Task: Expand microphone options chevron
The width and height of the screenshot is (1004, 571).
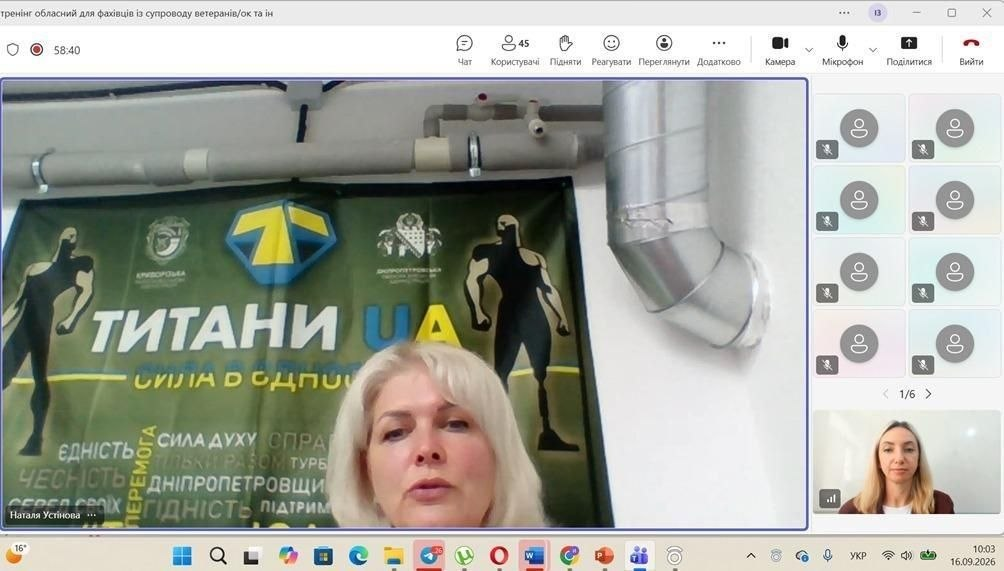Action: [x=873, y=50]
